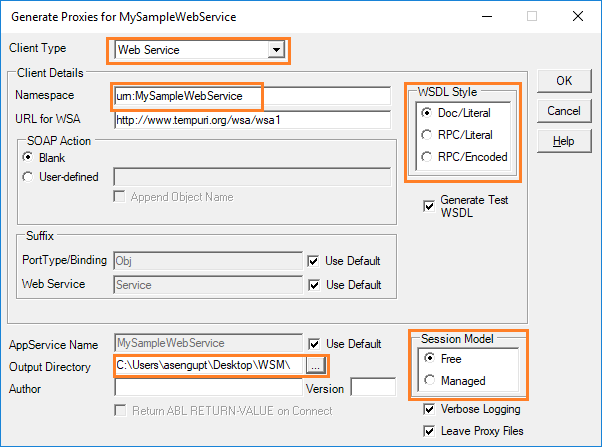This screenshot has height=447, width=602.
Task: Choose Blank SOAP Action option
Action: click(27, 158)
